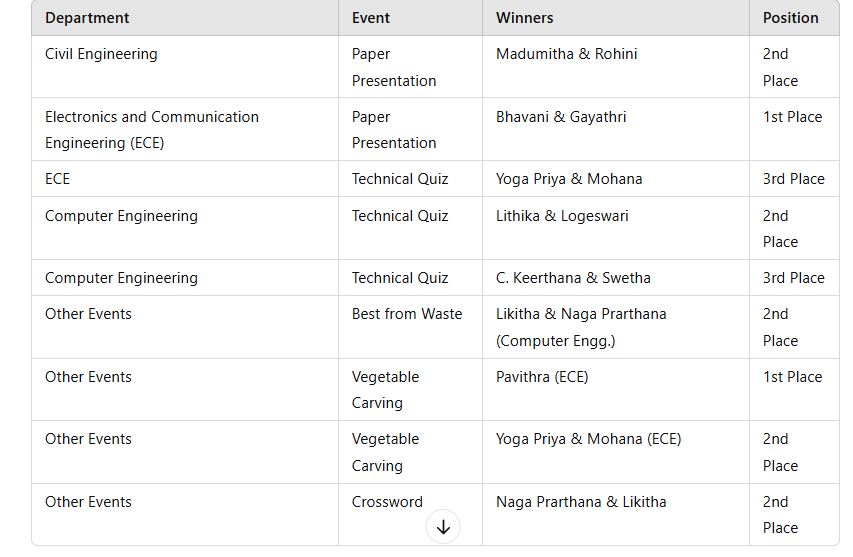This screenshot has width=853, height=557.
Task: Click the standalone ECE department cell
Action: [x=185, y=179]
